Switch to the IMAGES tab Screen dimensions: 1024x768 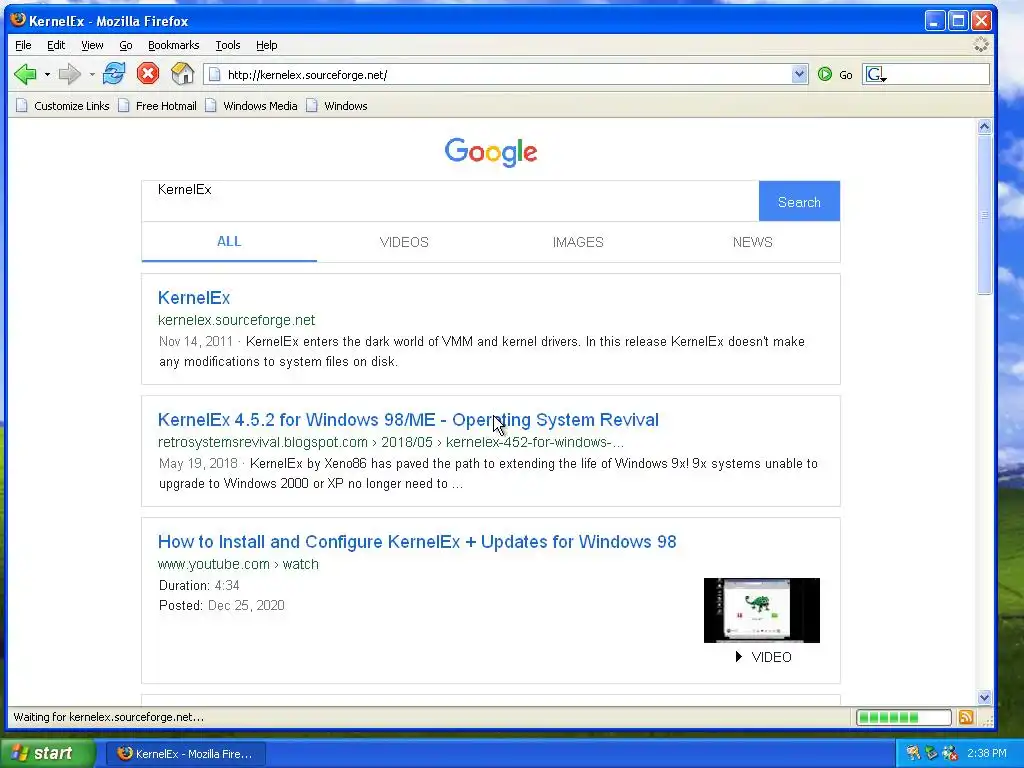pos(578,242)
